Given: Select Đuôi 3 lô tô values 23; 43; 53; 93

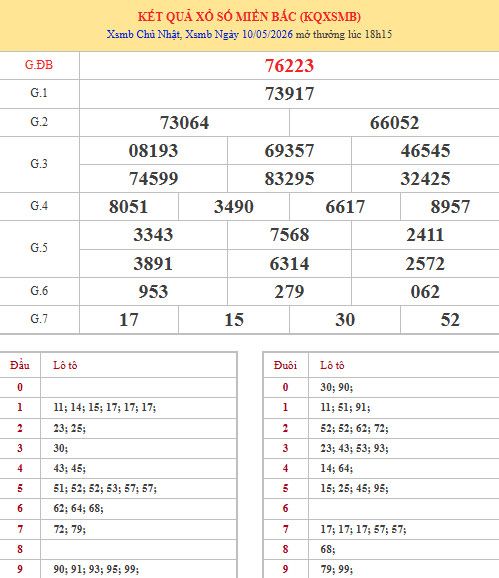Looking at the screenshot, I should 354,448.
